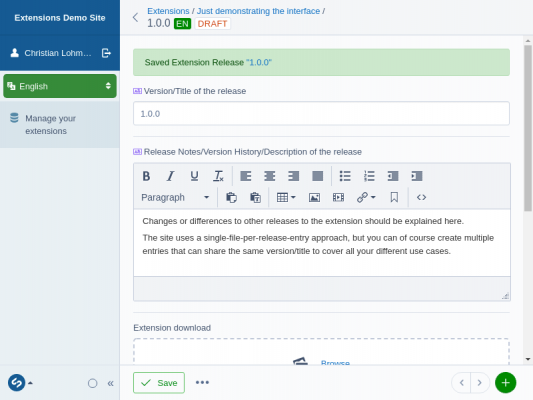Insert an anchor bookmark
533x400 pixels.
tap(394, 197)
